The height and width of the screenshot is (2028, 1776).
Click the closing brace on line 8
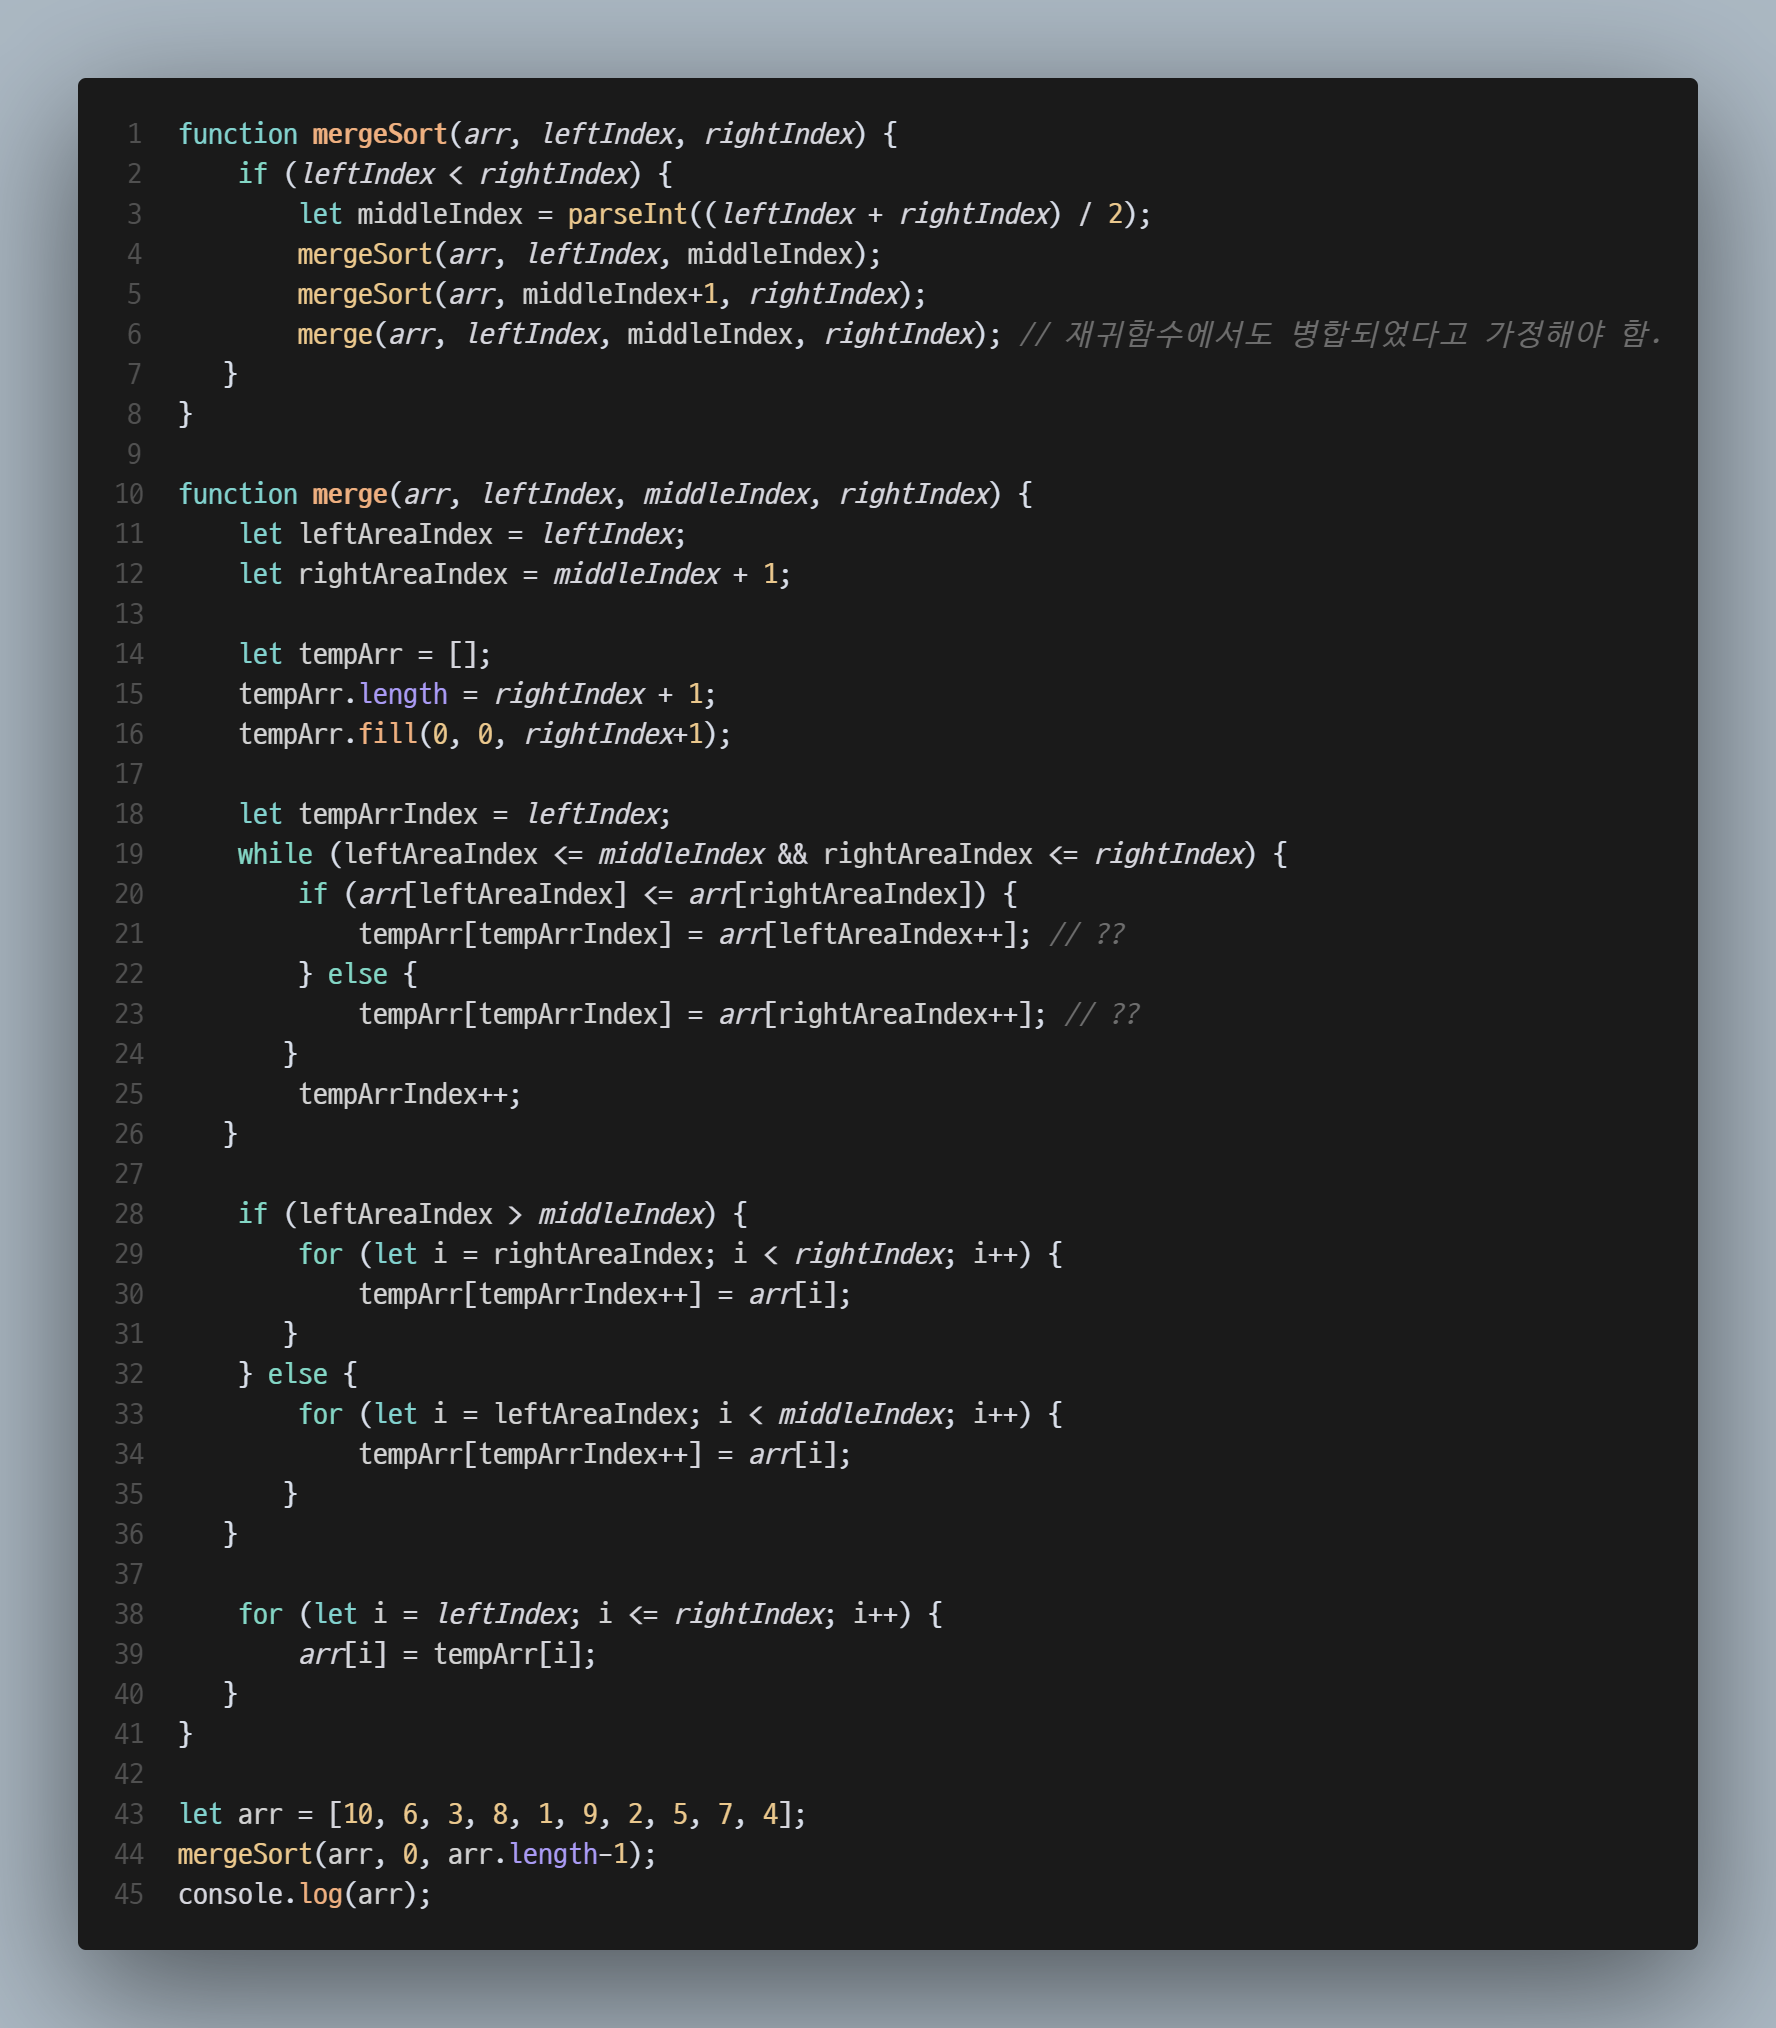point(185,414)
